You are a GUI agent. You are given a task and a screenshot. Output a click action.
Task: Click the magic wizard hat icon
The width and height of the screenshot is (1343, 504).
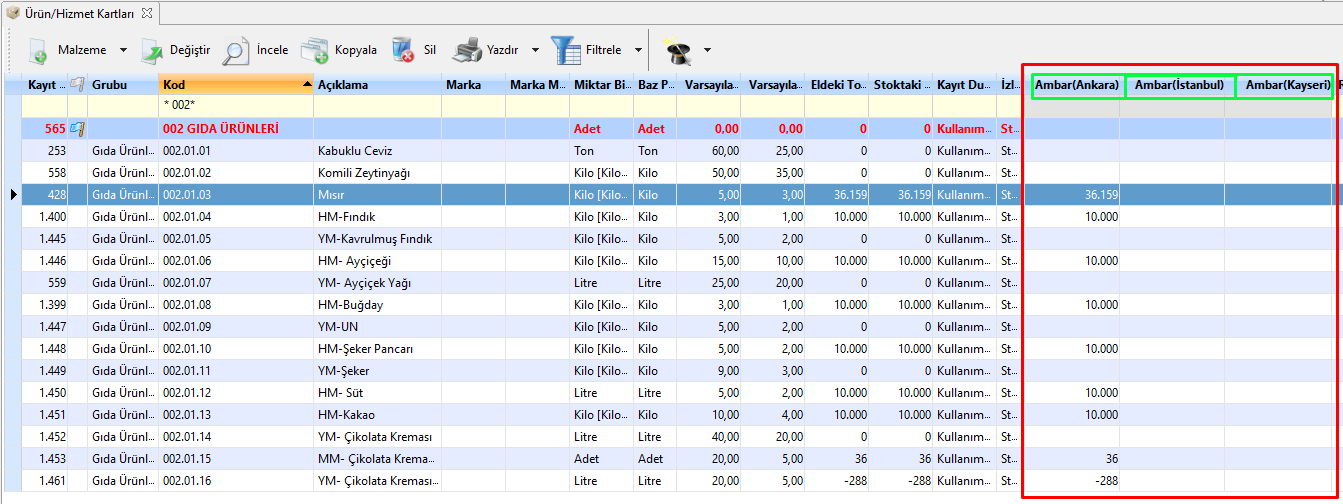tap(679, 50)
